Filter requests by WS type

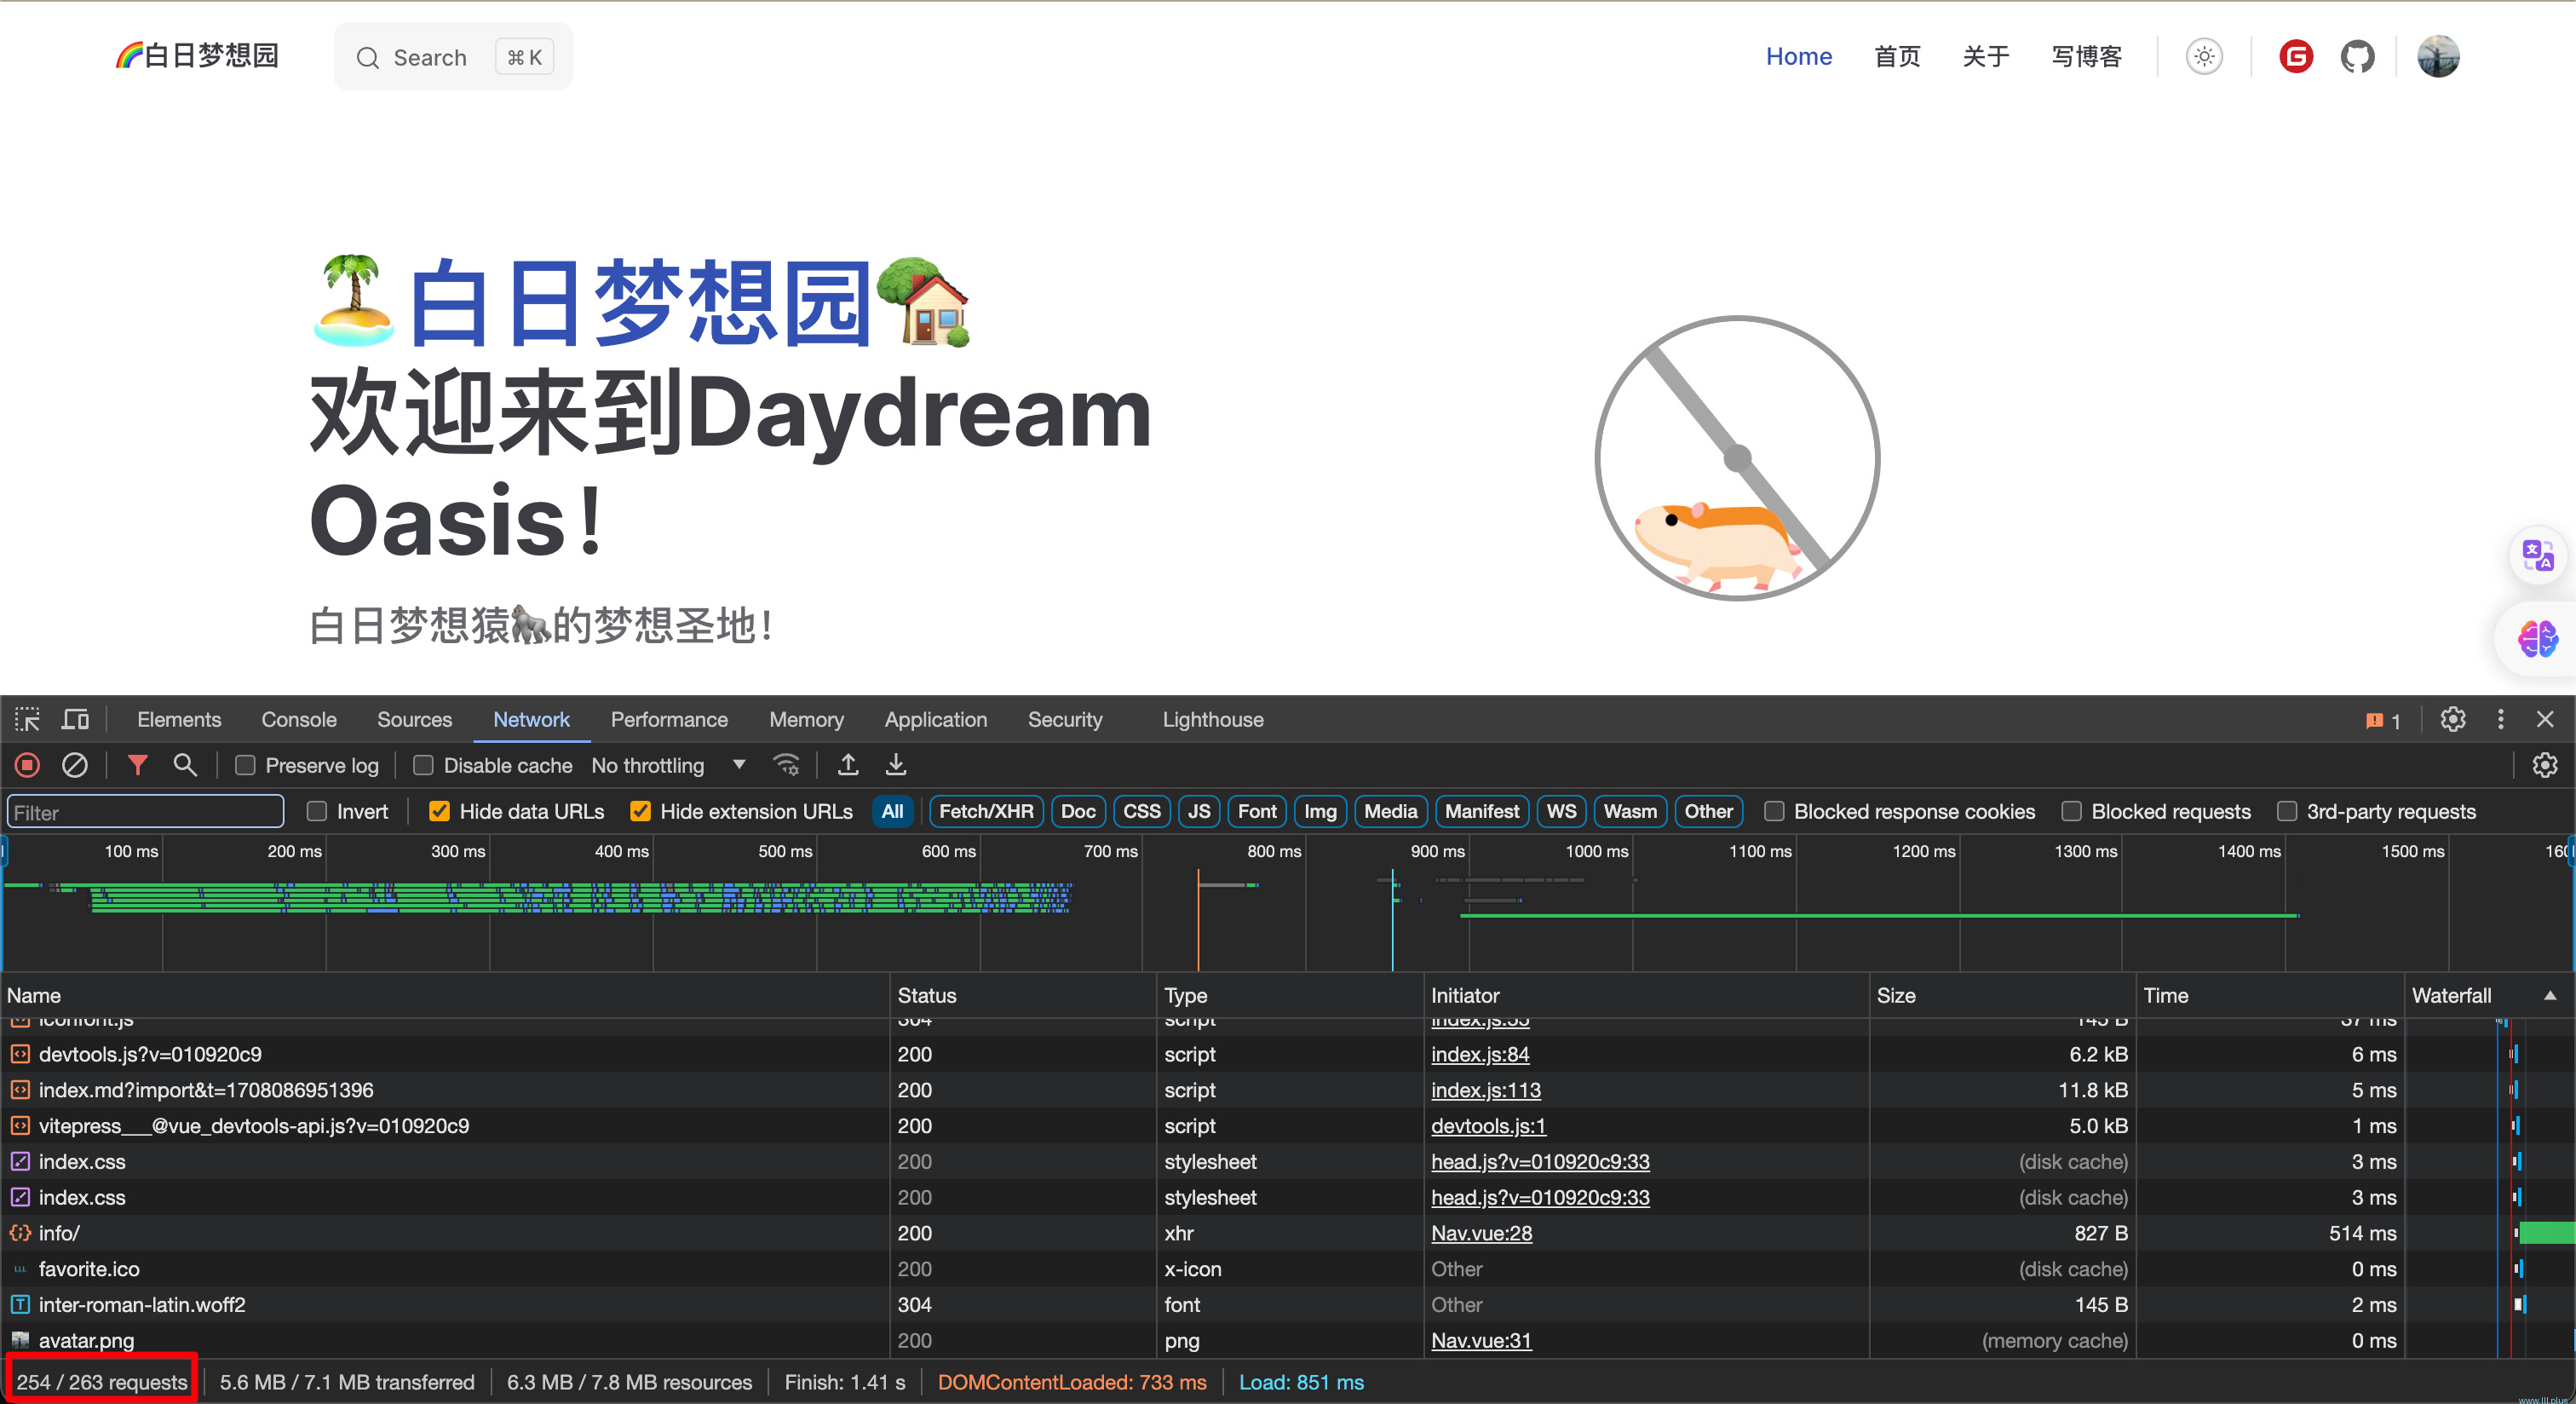tap(1561, 812)
